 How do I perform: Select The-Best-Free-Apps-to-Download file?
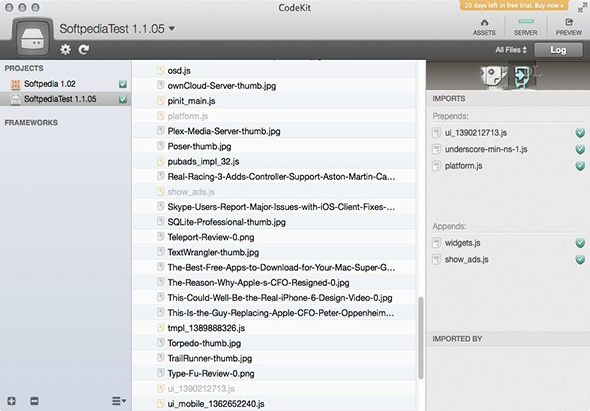[274, 267]
